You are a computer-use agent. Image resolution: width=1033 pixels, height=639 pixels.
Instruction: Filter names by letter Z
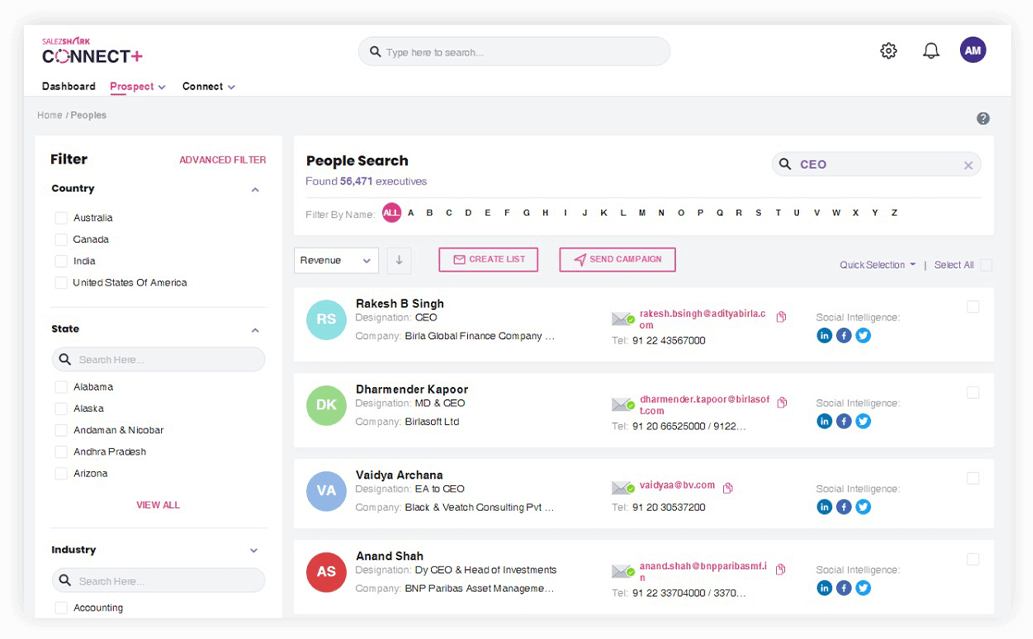(894, 213)
